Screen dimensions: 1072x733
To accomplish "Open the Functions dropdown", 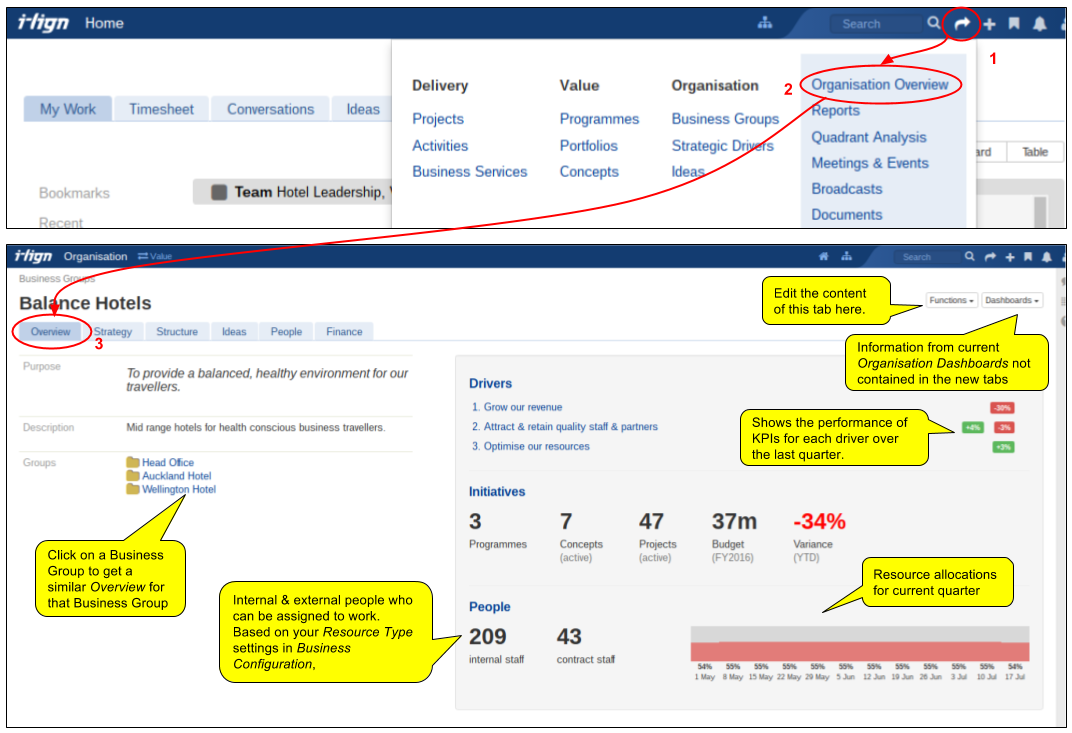I will click(951, 300).
